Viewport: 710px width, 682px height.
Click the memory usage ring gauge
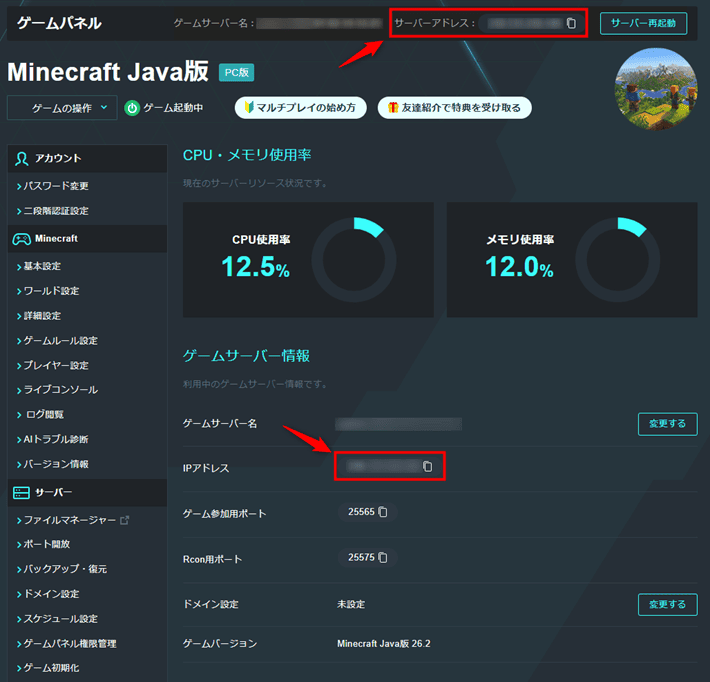[x=618, y=260]
